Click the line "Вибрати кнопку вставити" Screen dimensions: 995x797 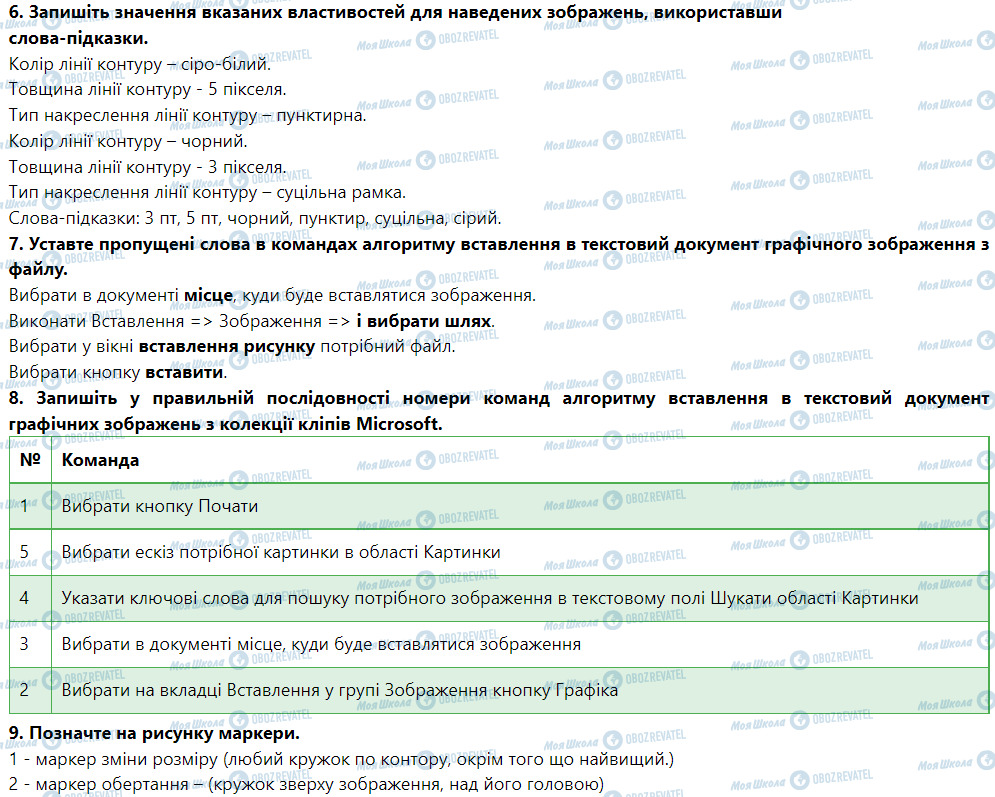pos(117,373)
